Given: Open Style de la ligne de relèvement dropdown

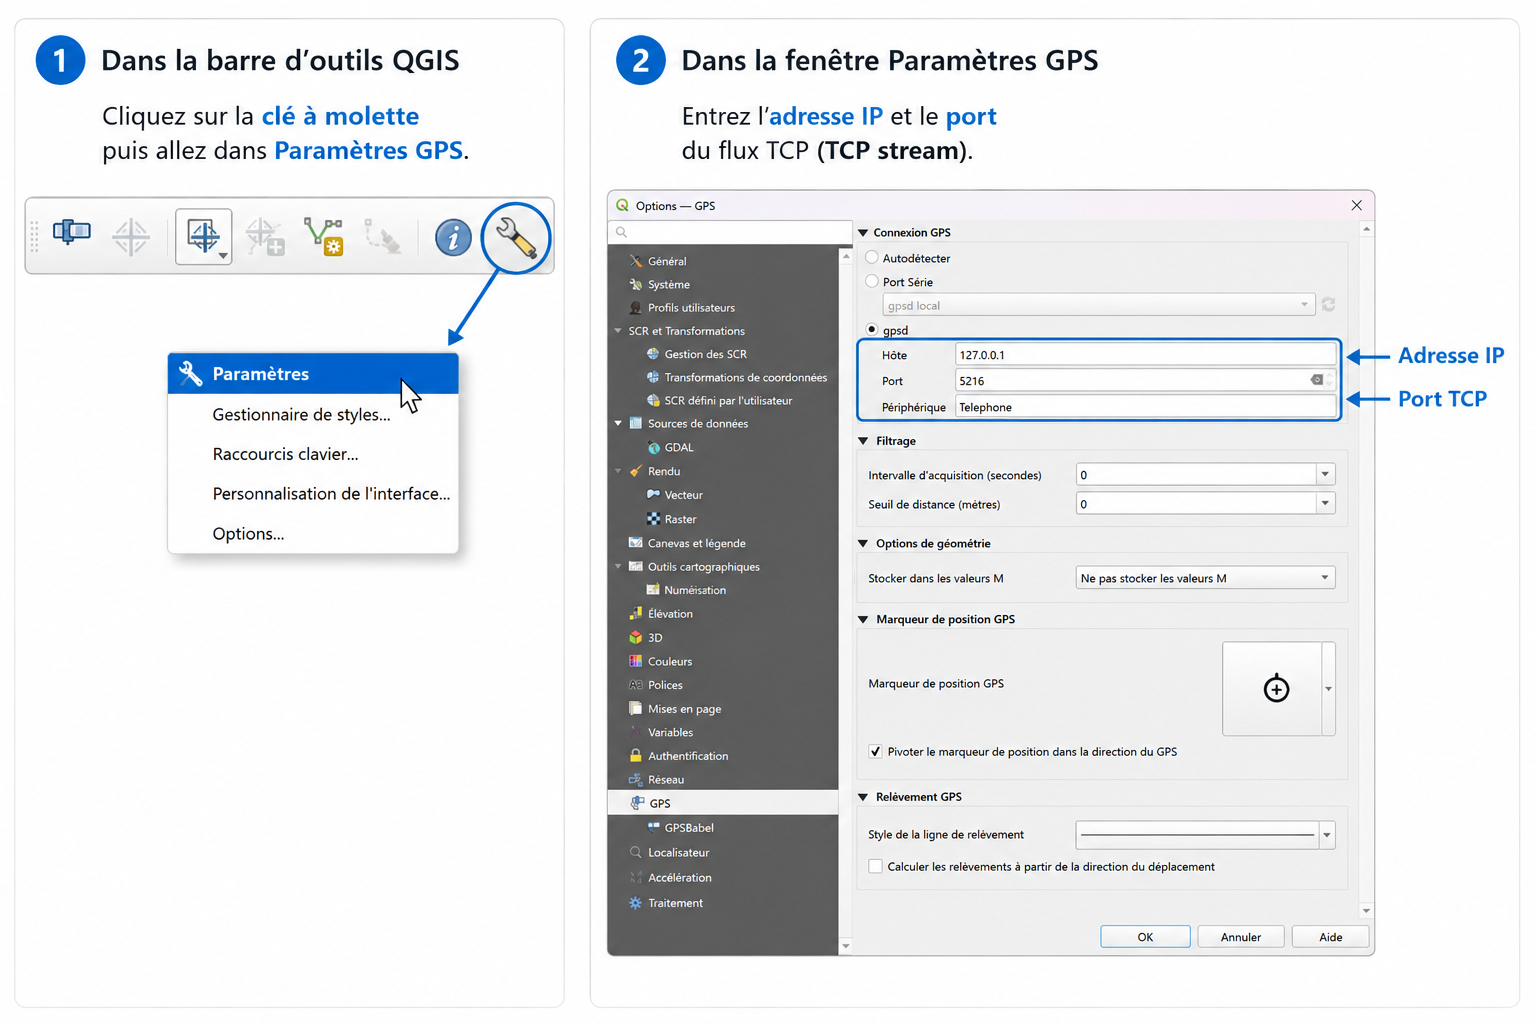Looking at the screenshot, I should tap(1326, 835).
